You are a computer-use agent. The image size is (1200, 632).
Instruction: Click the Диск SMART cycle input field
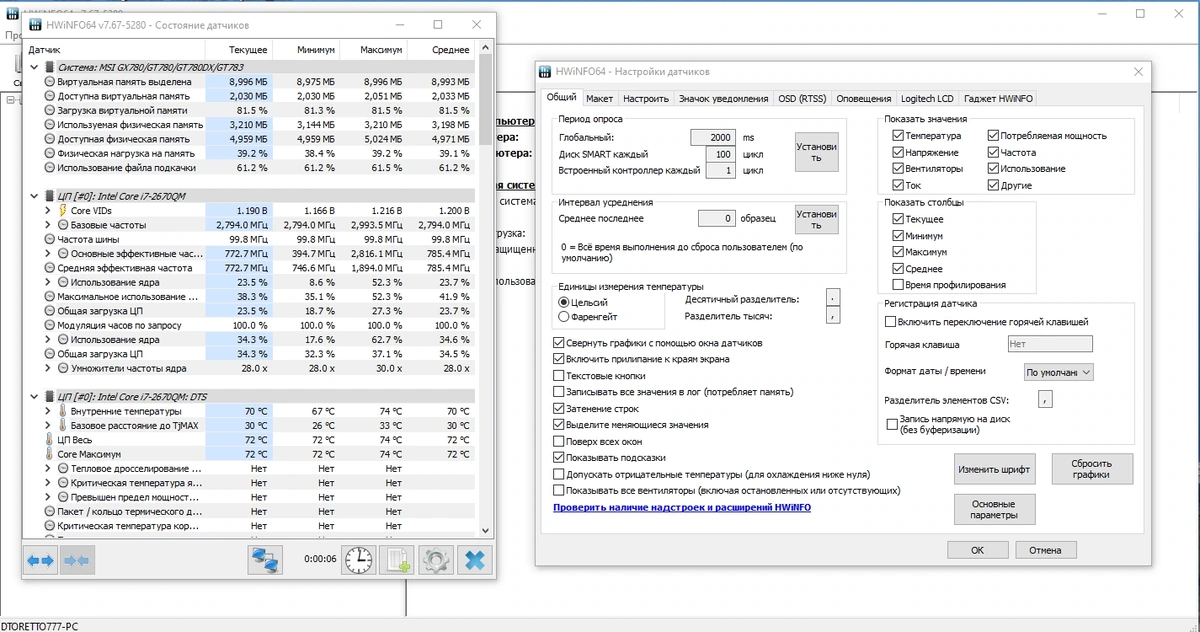coord(720,154)
